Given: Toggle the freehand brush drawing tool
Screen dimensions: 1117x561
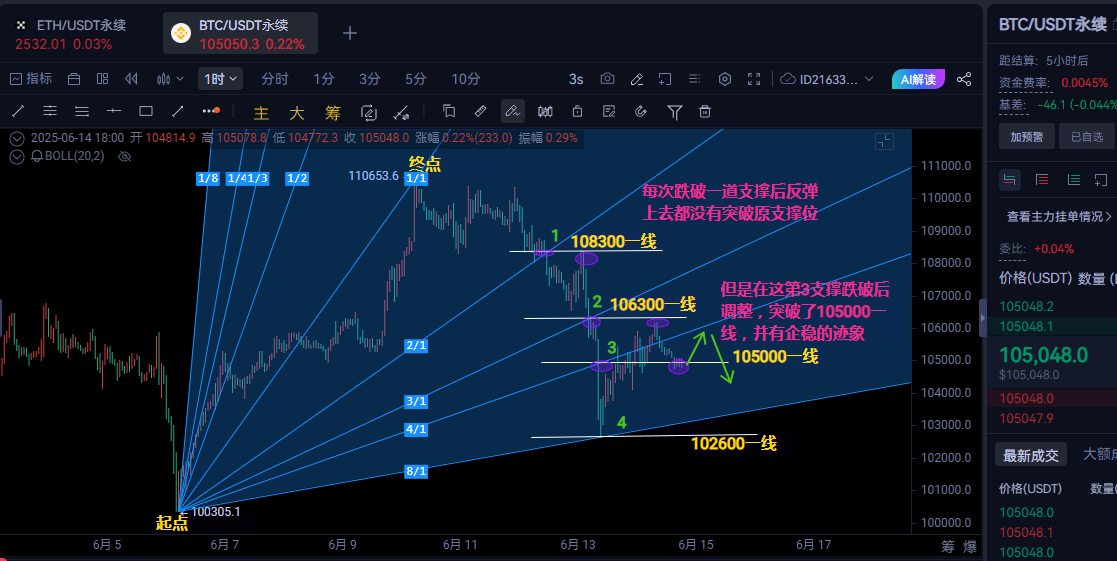Looking at the screenshot, I should (512, 111).
